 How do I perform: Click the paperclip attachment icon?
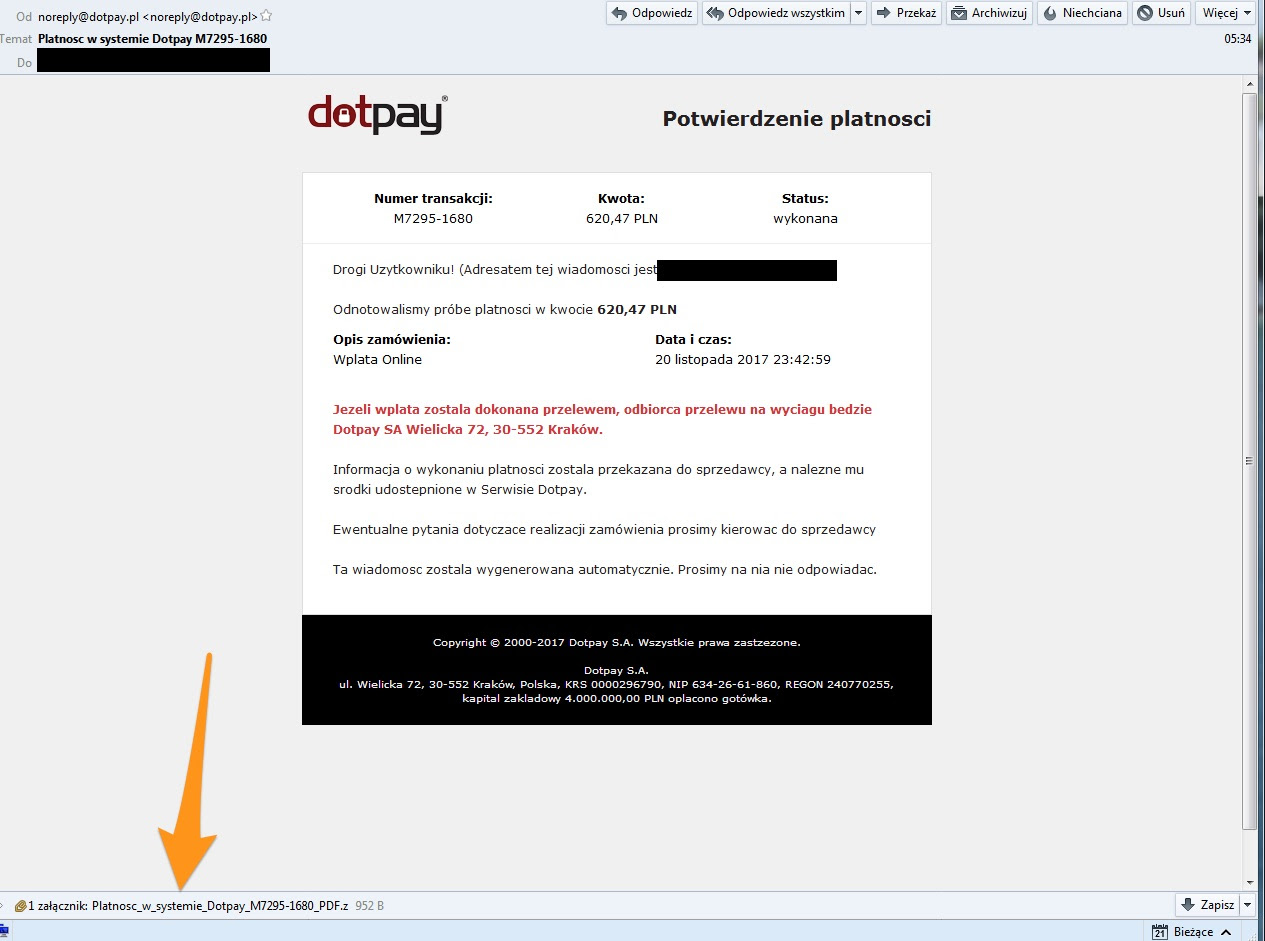pyautogui.click(x=20, y=905)
